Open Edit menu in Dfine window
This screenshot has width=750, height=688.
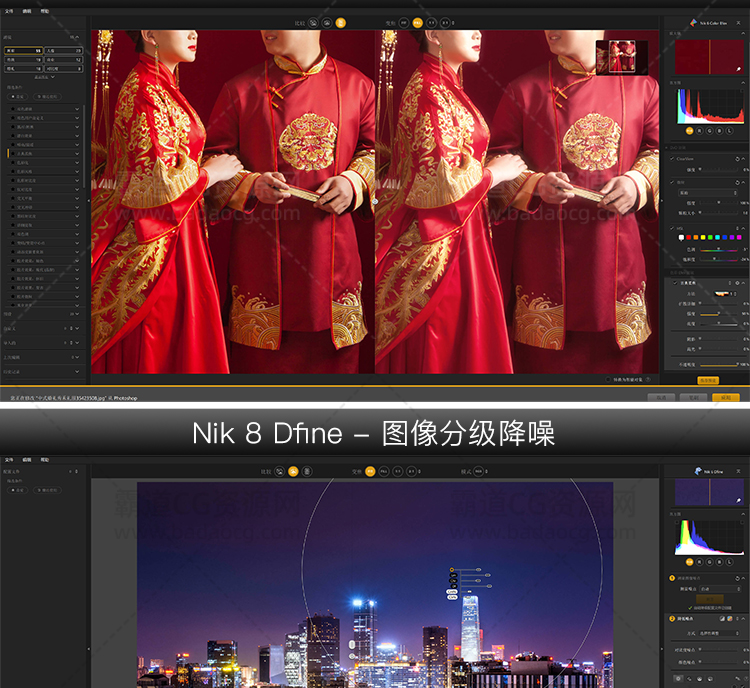point(27,460)
